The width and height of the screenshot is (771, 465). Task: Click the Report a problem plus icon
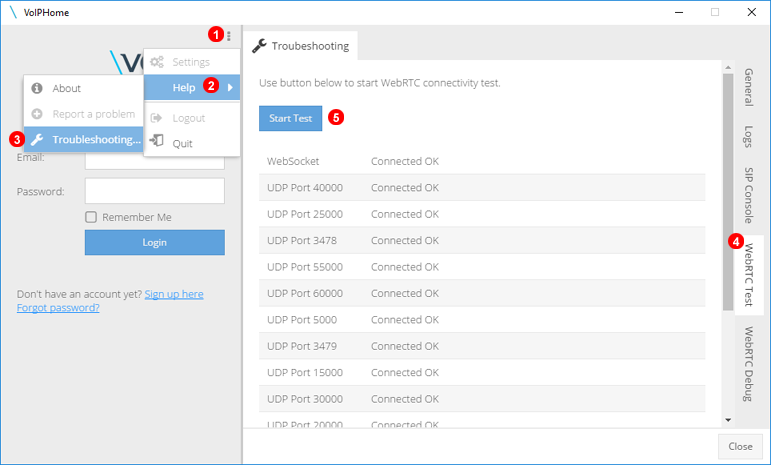37,114
